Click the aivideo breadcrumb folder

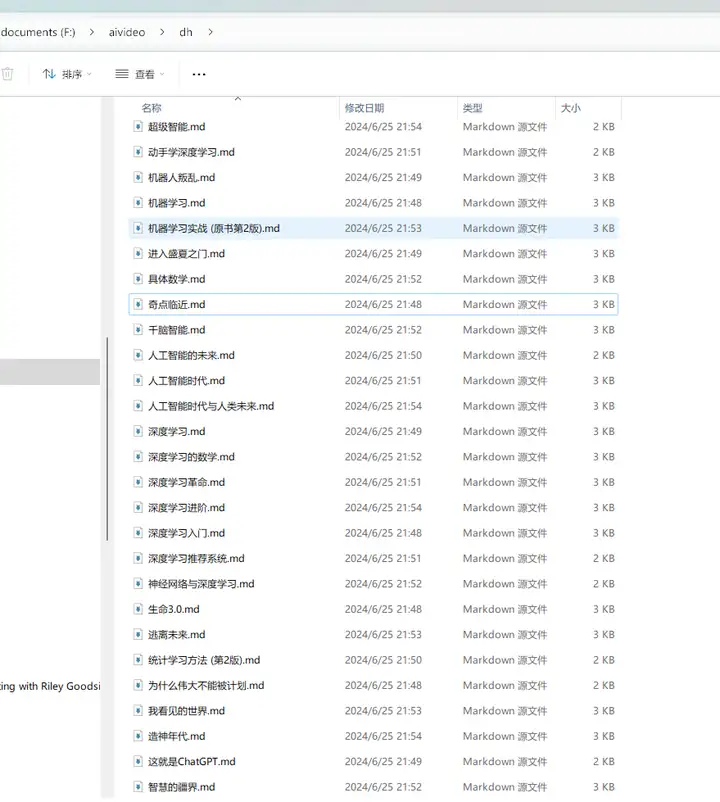(127, 32)
